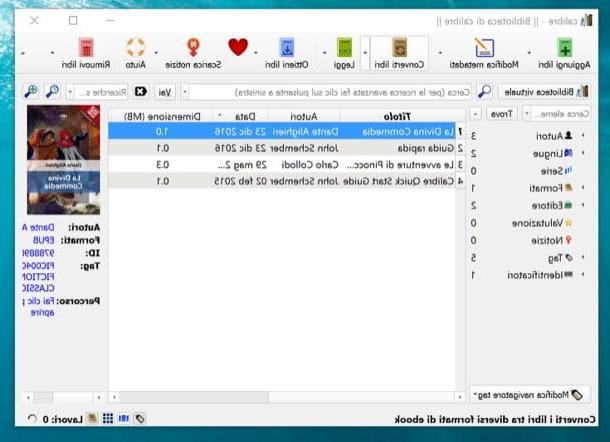610x442 pixels.
Task: Sort by the Autori column header
Action: tap(304, 116)
